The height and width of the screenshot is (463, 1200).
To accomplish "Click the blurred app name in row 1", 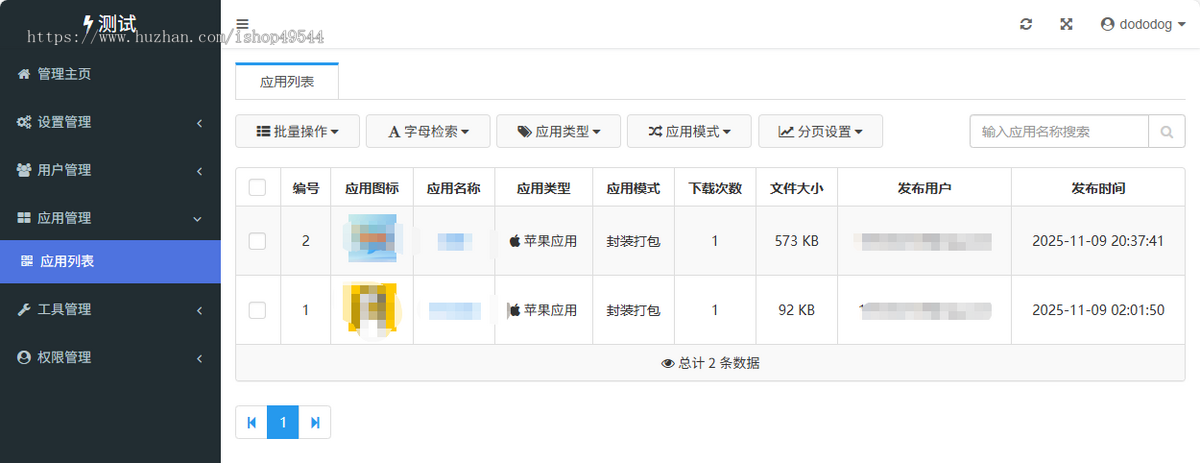I will [x=455, y=310].
